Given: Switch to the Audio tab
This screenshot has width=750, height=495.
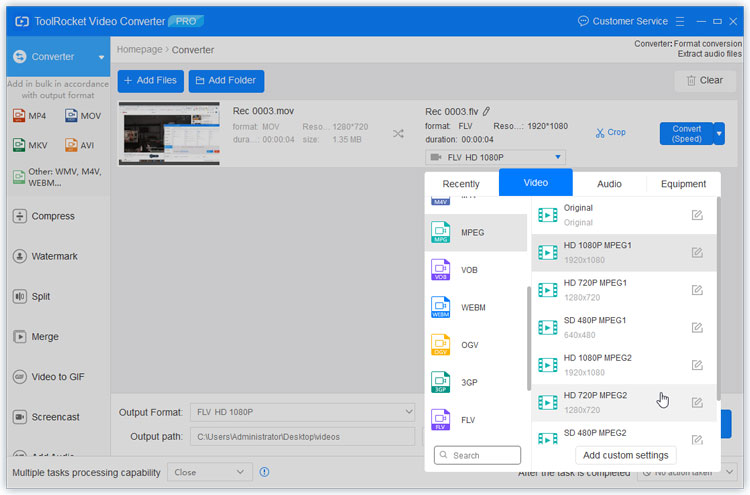Looking at the screenshot, I should [x=609, y=184].
